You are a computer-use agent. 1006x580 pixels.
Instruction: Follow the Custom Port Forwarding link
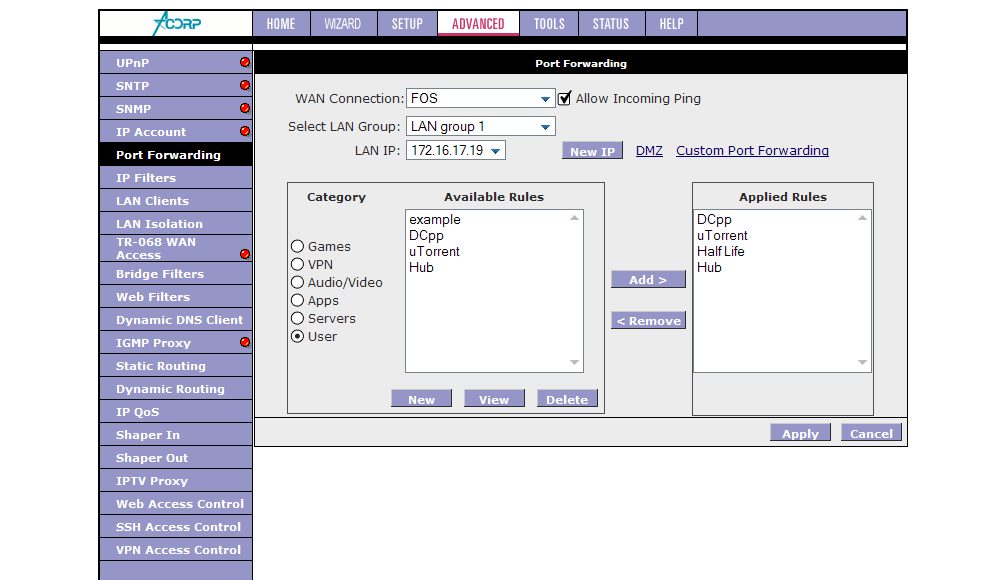[x=752, y=150]
